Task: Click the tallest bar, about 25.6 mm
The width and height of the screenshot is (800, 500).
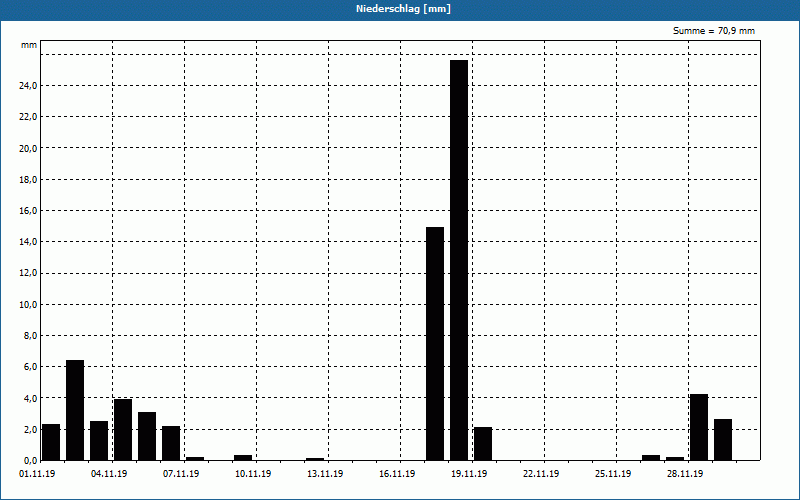Action: 459,260
